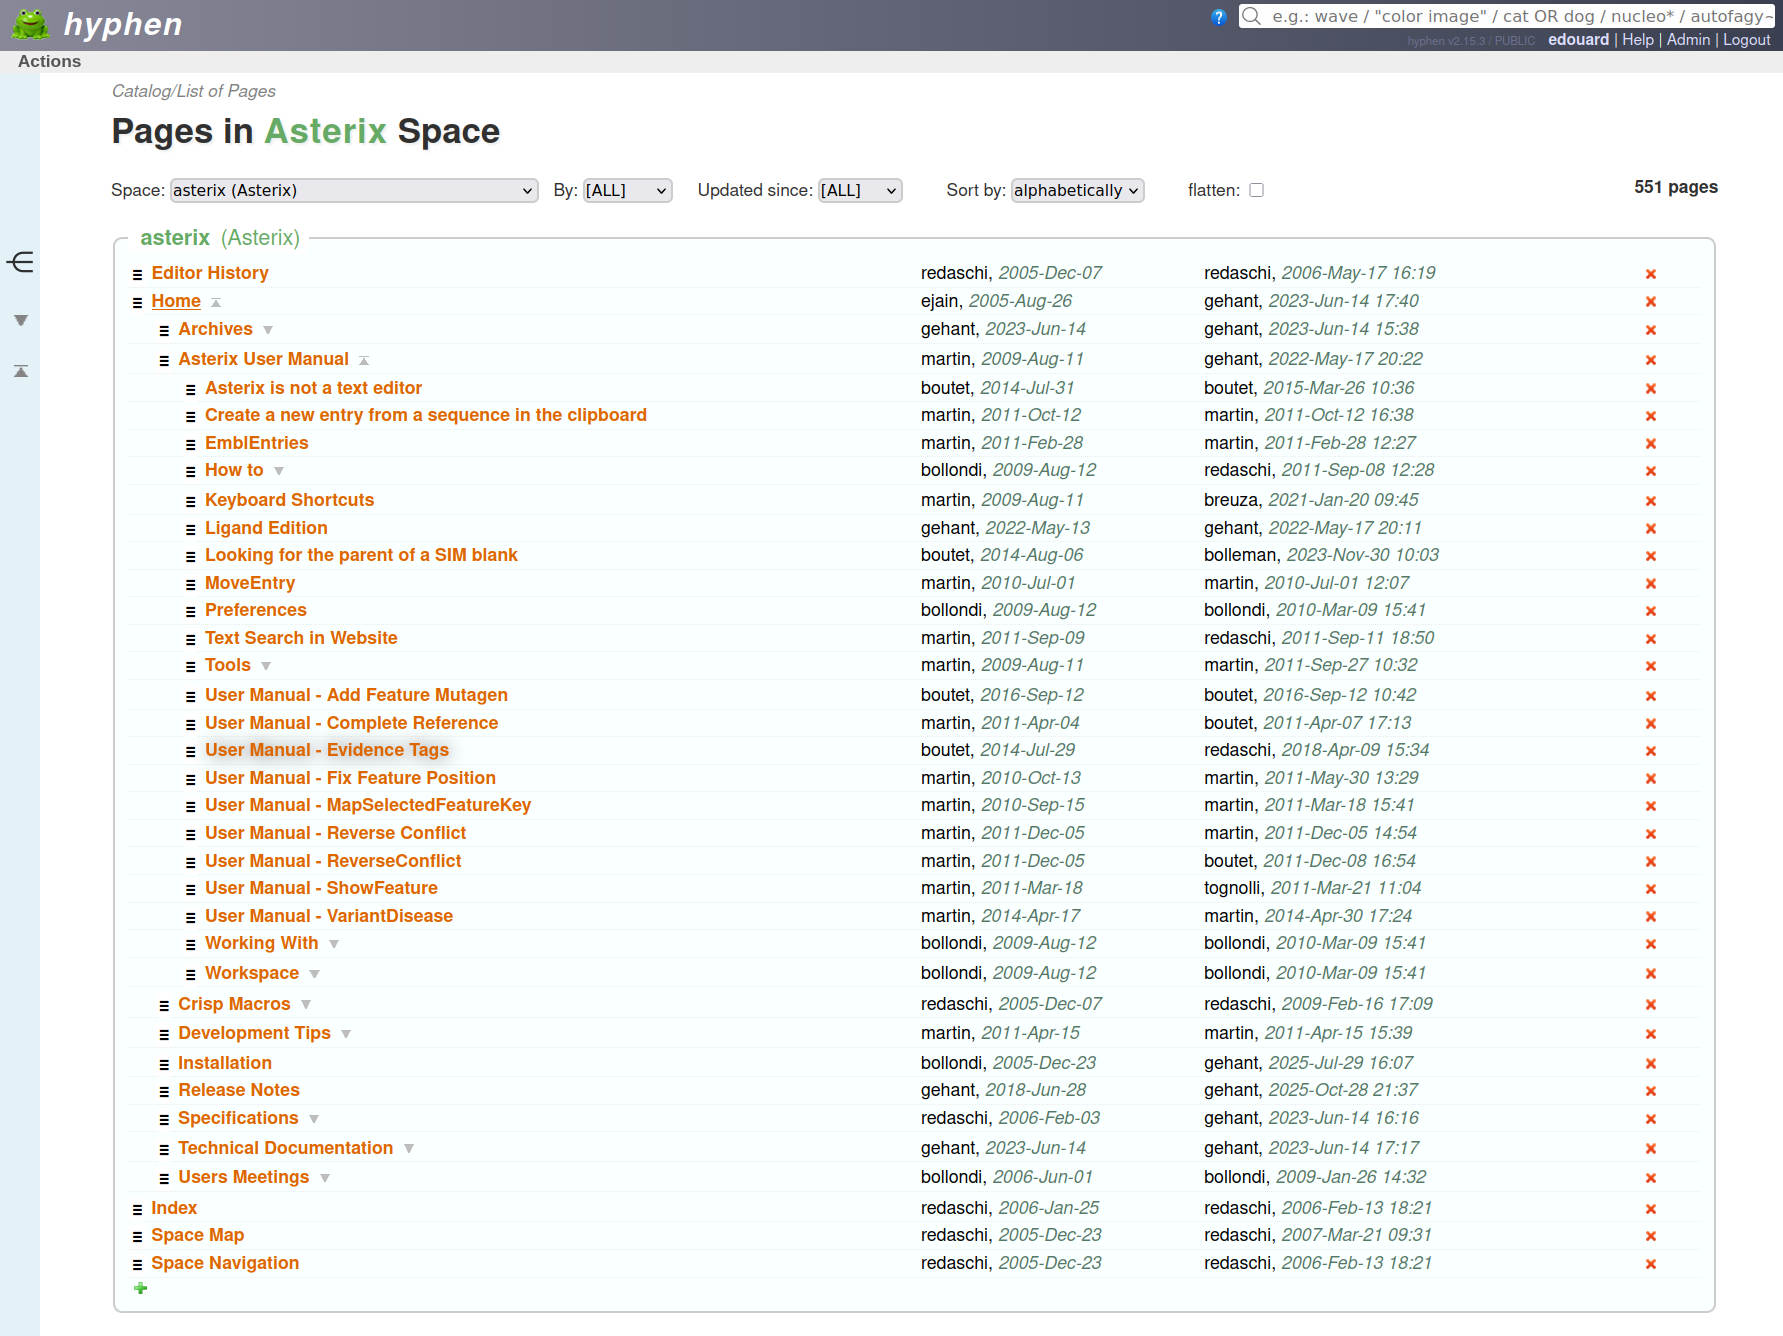Click the hyphen frog logo
The width and height of the screenshot is (1783, 1336).
[x=31, y=24]
